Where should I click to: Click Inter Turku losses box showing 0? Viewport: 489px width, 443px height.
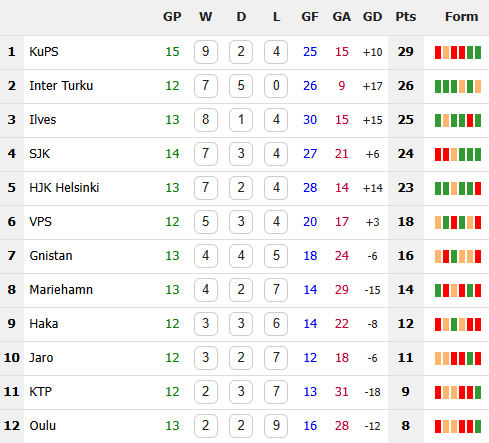tap(276, 86)
